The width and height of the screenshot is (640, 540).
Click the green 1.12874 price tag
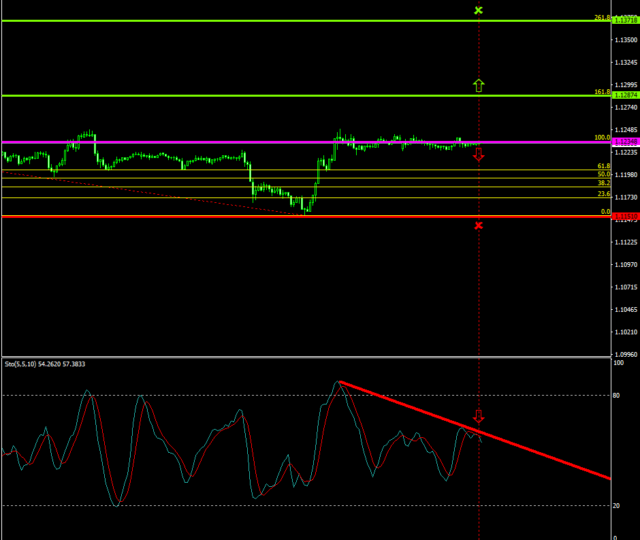624,96
